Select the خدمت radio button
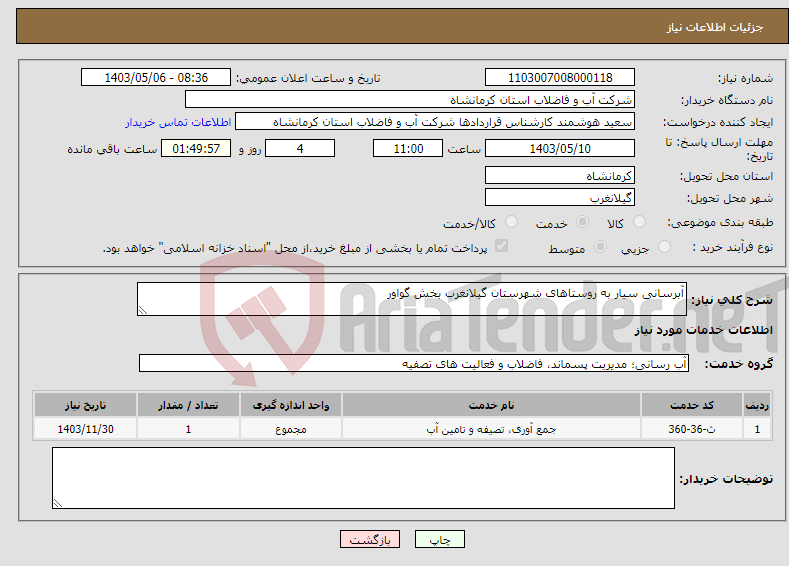The height and width of the screenshot is (566, 789). [x=582, y=222]
